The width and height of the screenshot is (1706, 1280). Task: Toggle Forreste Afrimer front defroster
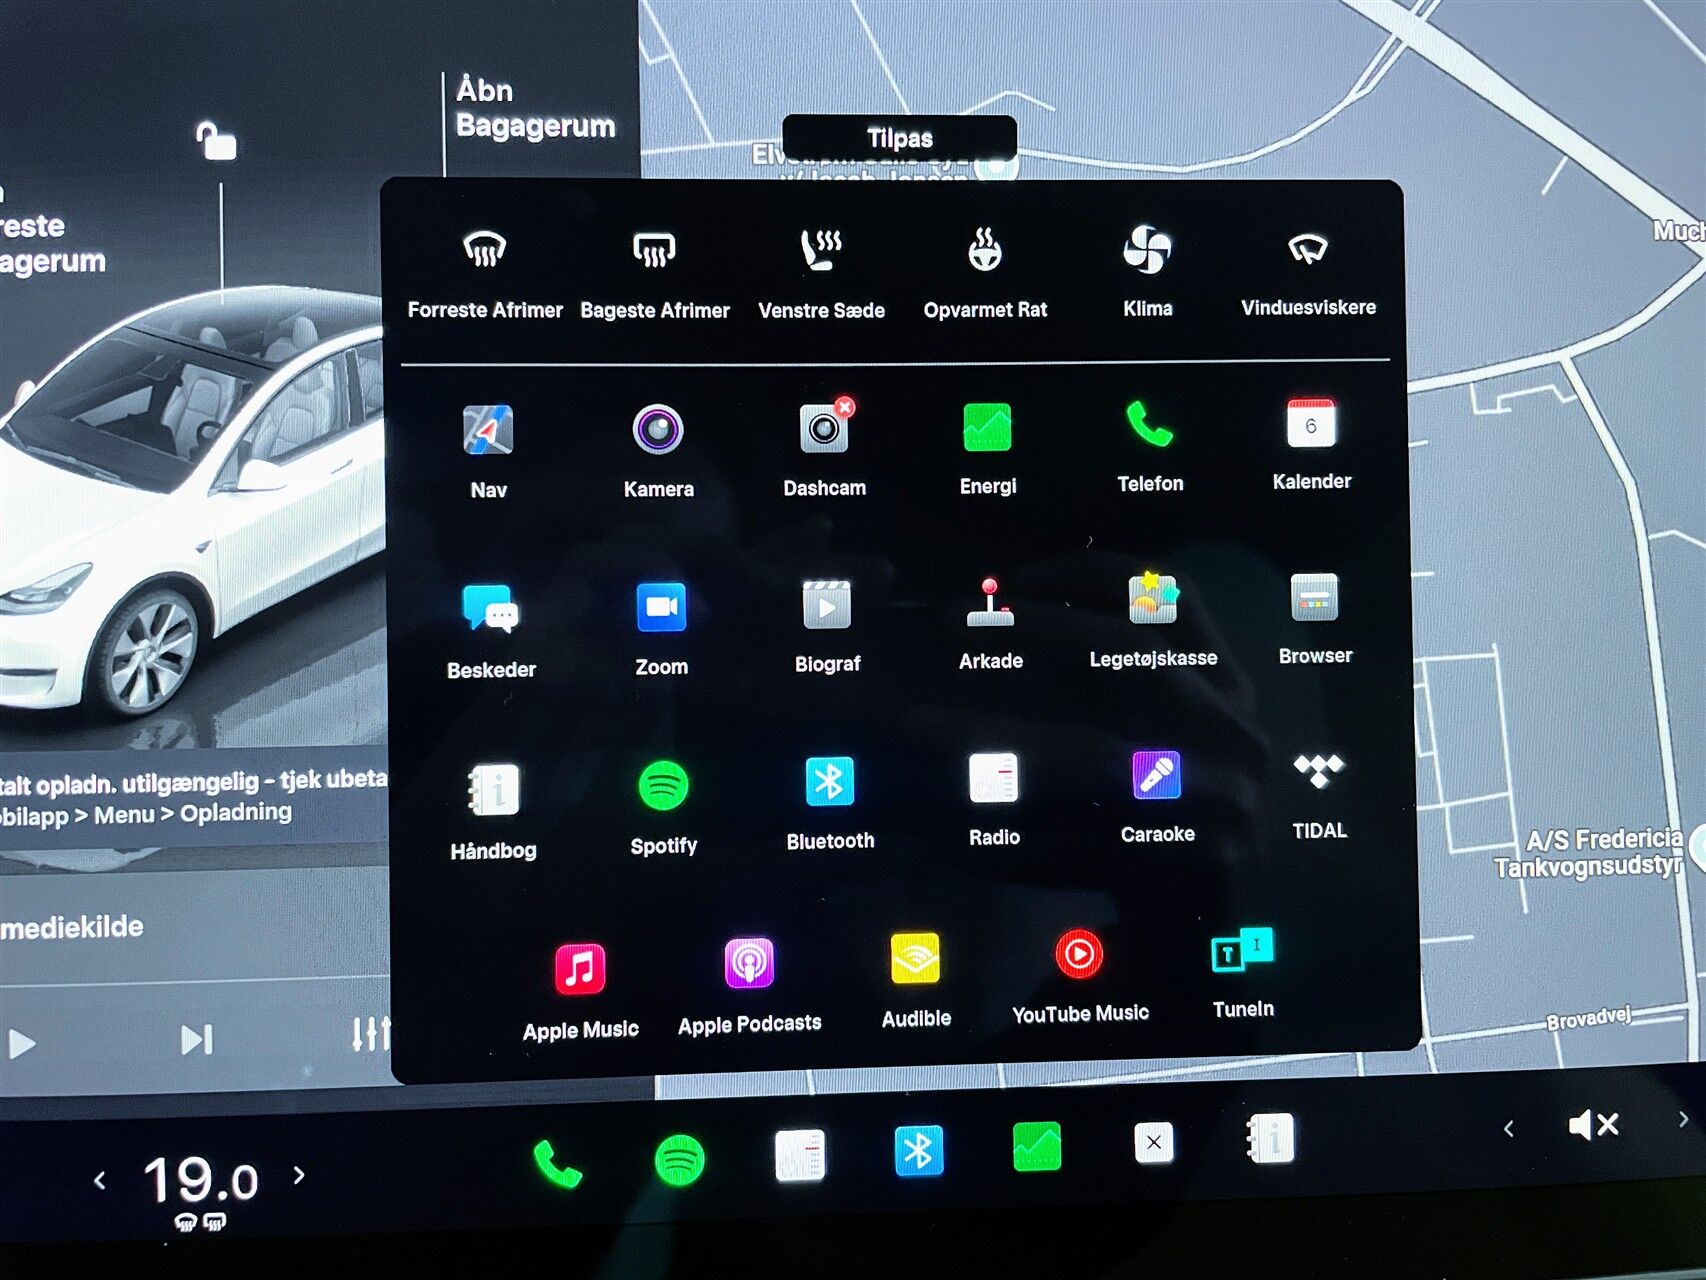pyautogui.click(x=485, y=273)
